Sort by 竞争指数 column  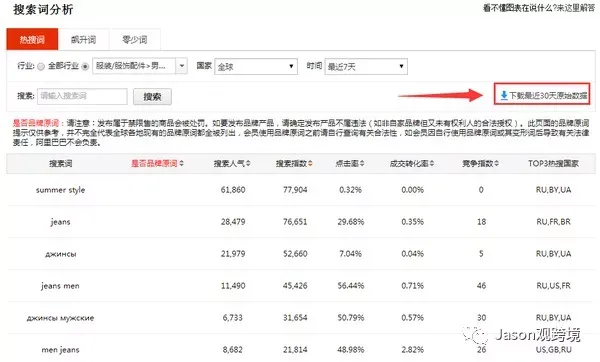[480, 163]
